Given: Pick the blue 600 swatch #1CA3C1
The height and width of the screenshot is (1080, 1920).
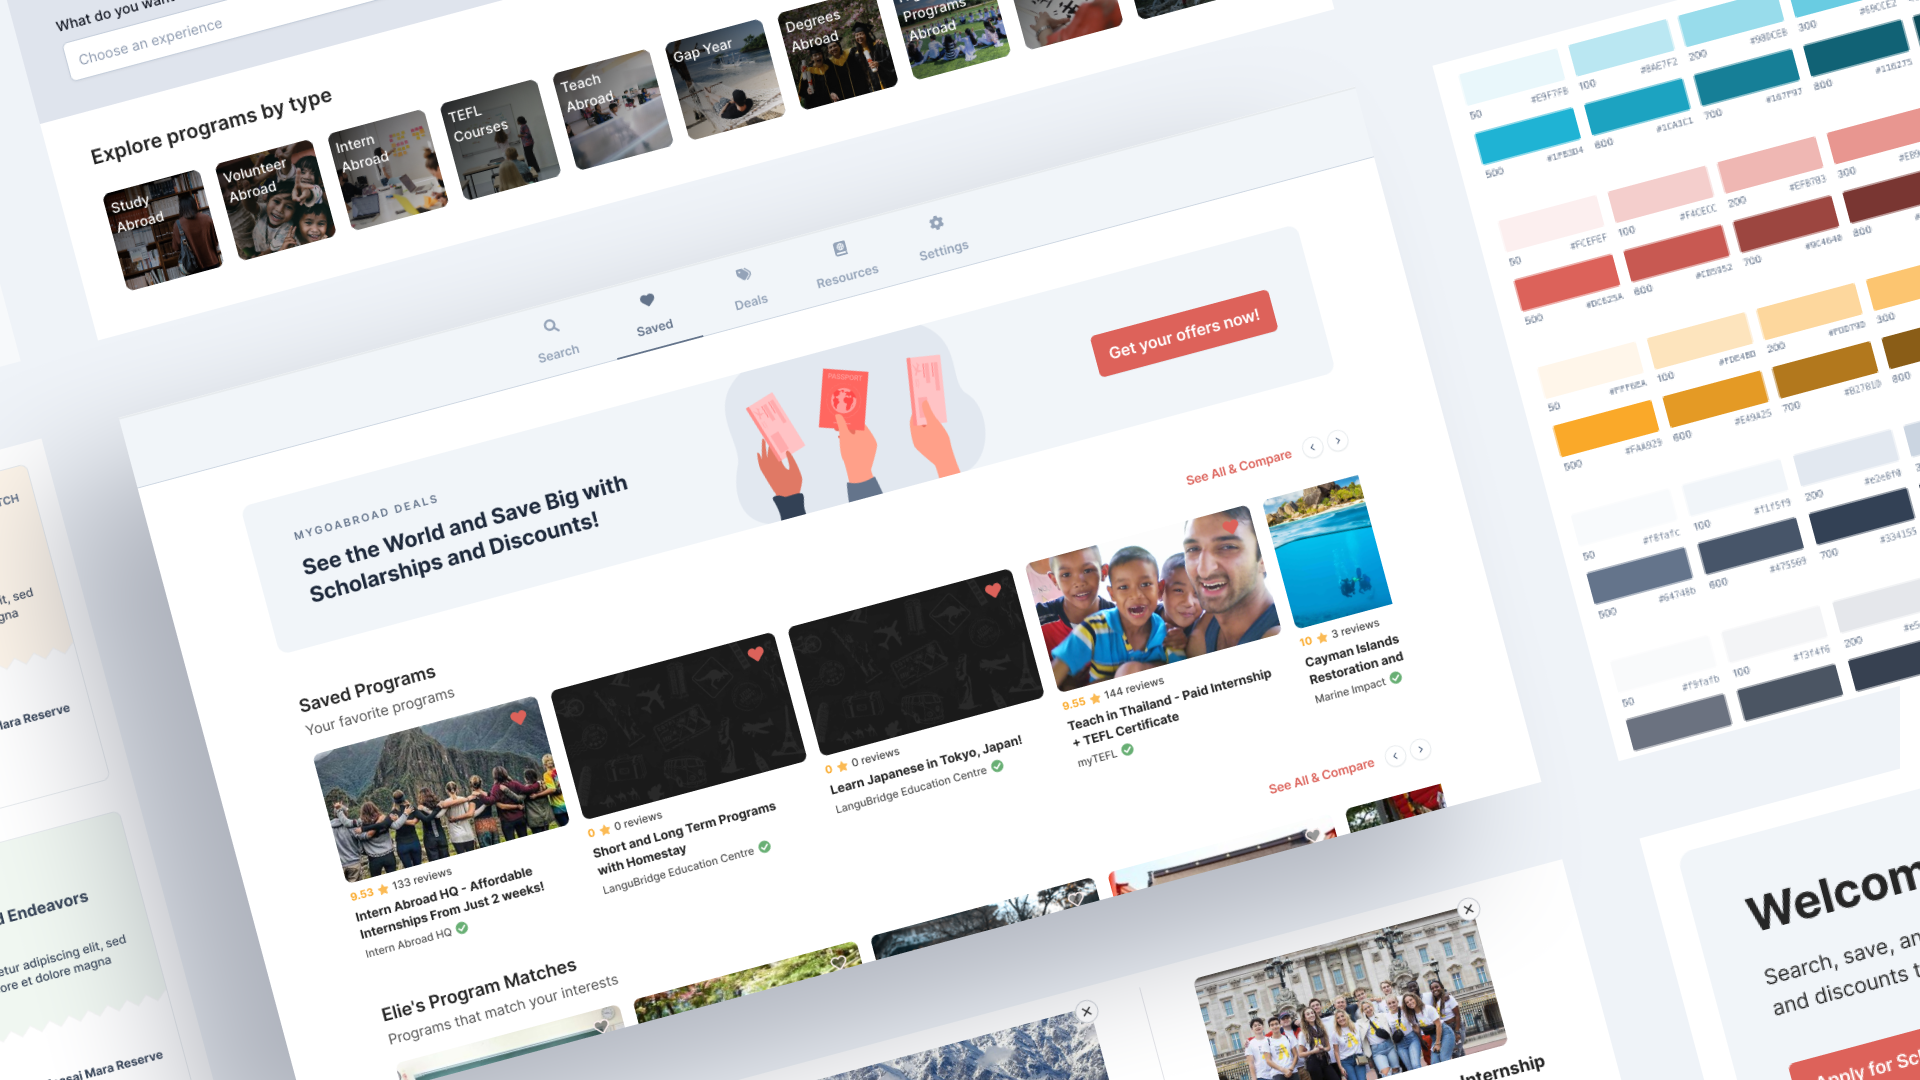Looking at the screenshot, I should [x=1637, y=107].
